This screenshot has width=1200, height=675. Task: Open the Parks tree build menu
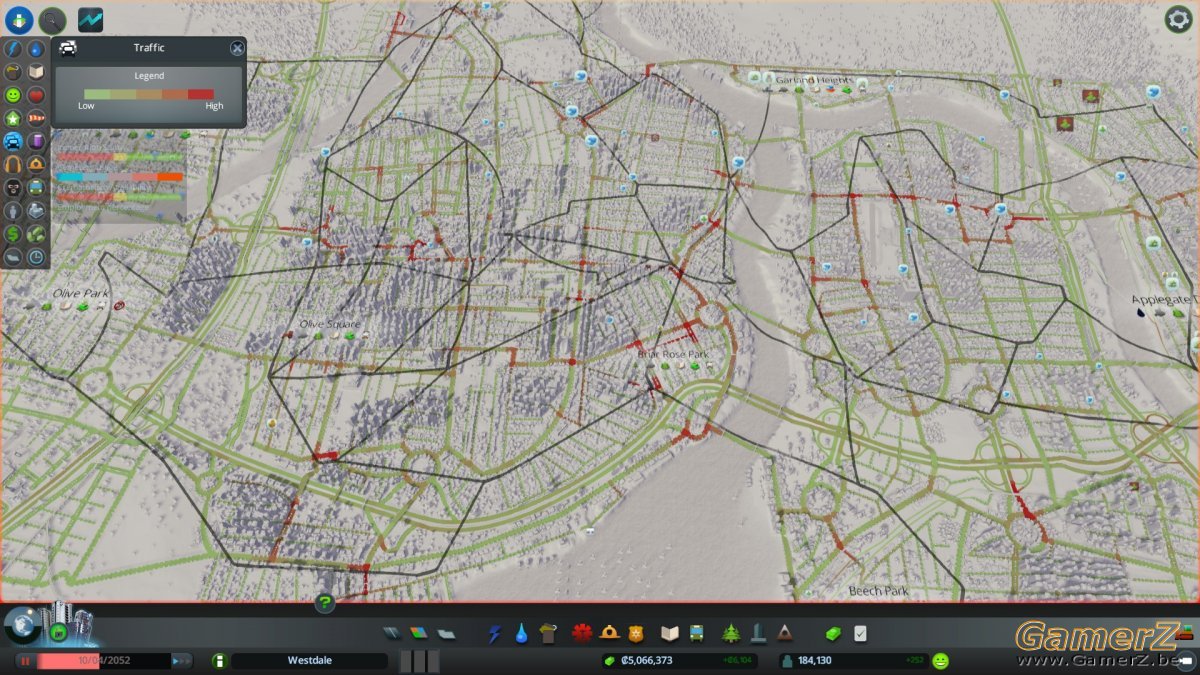[731, 633]
